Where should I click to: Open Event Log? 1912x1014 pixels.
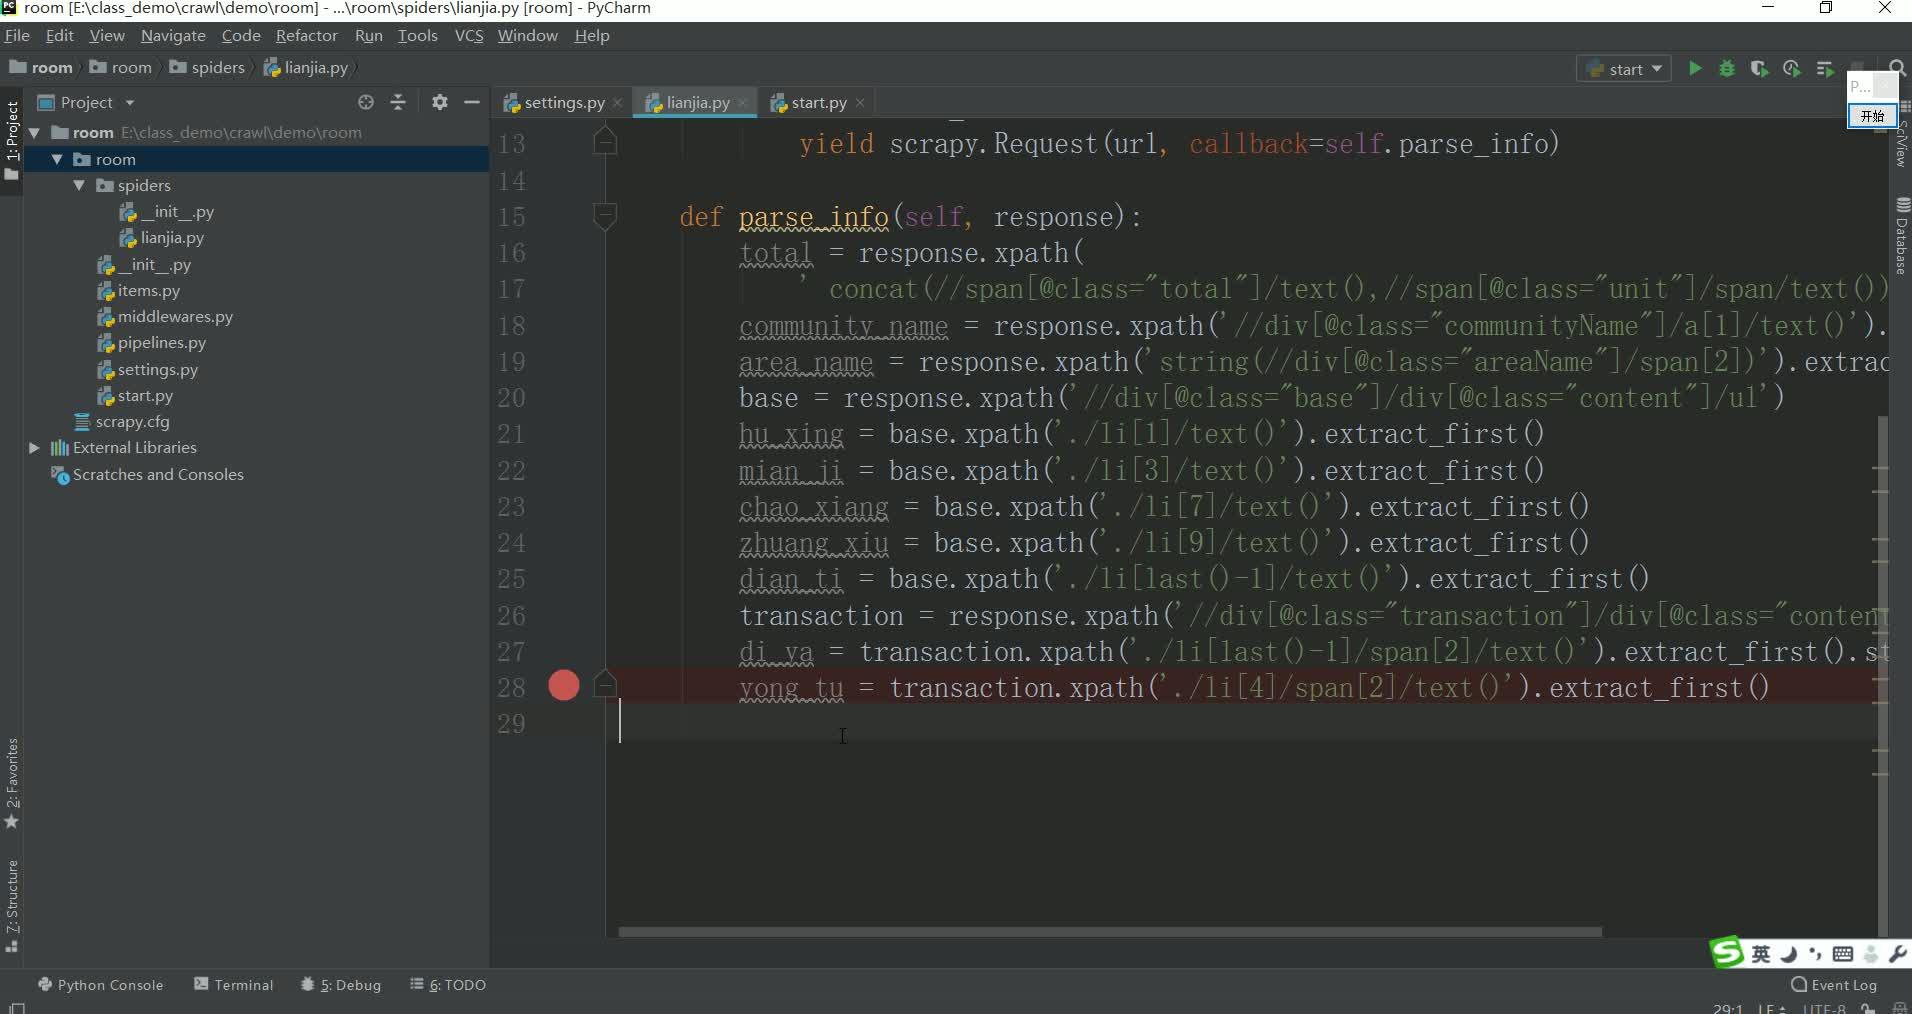1834,985
